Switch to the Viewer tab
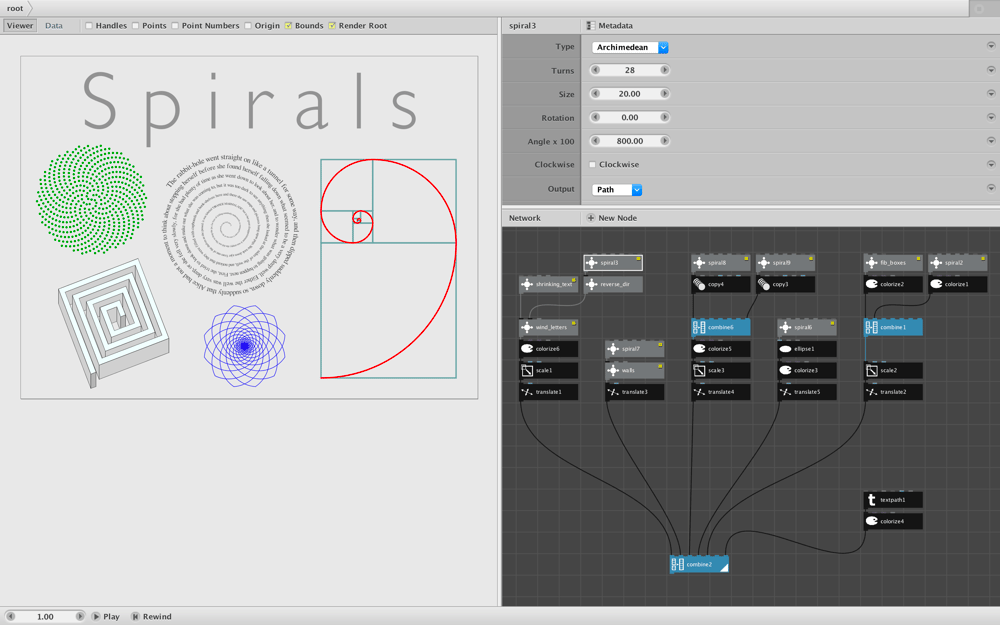The height and width of the screenshot is (625, 1000). [20, 26]
